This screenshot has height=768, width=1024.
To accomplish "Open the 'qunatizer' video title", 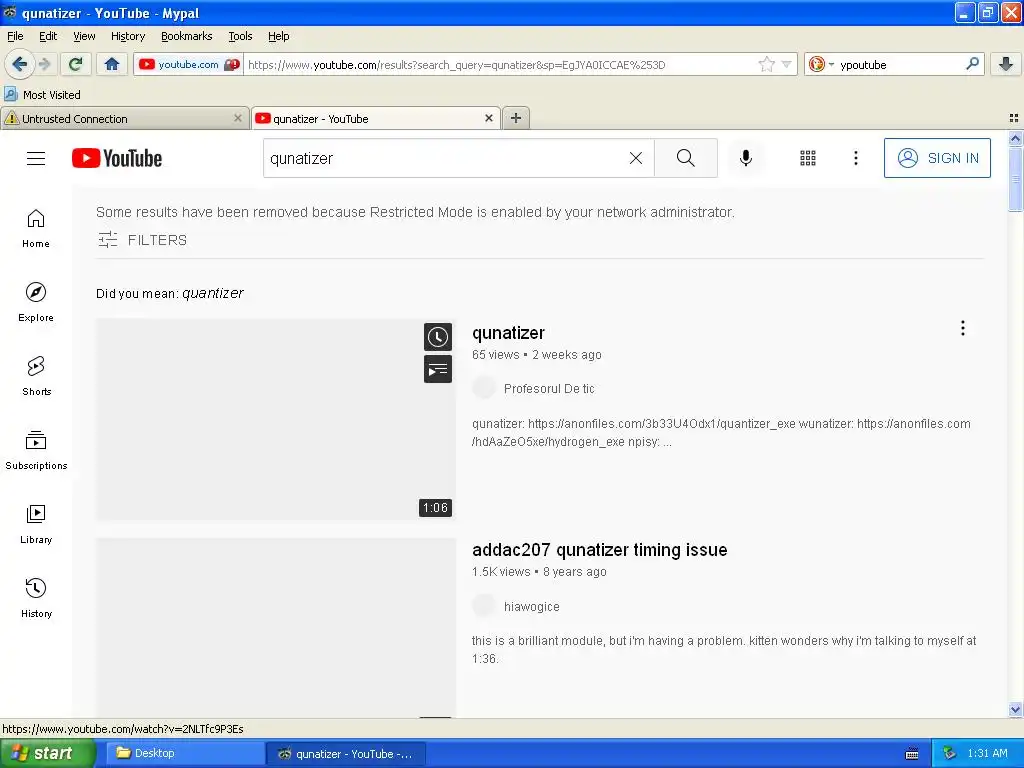I will (508, 333).
